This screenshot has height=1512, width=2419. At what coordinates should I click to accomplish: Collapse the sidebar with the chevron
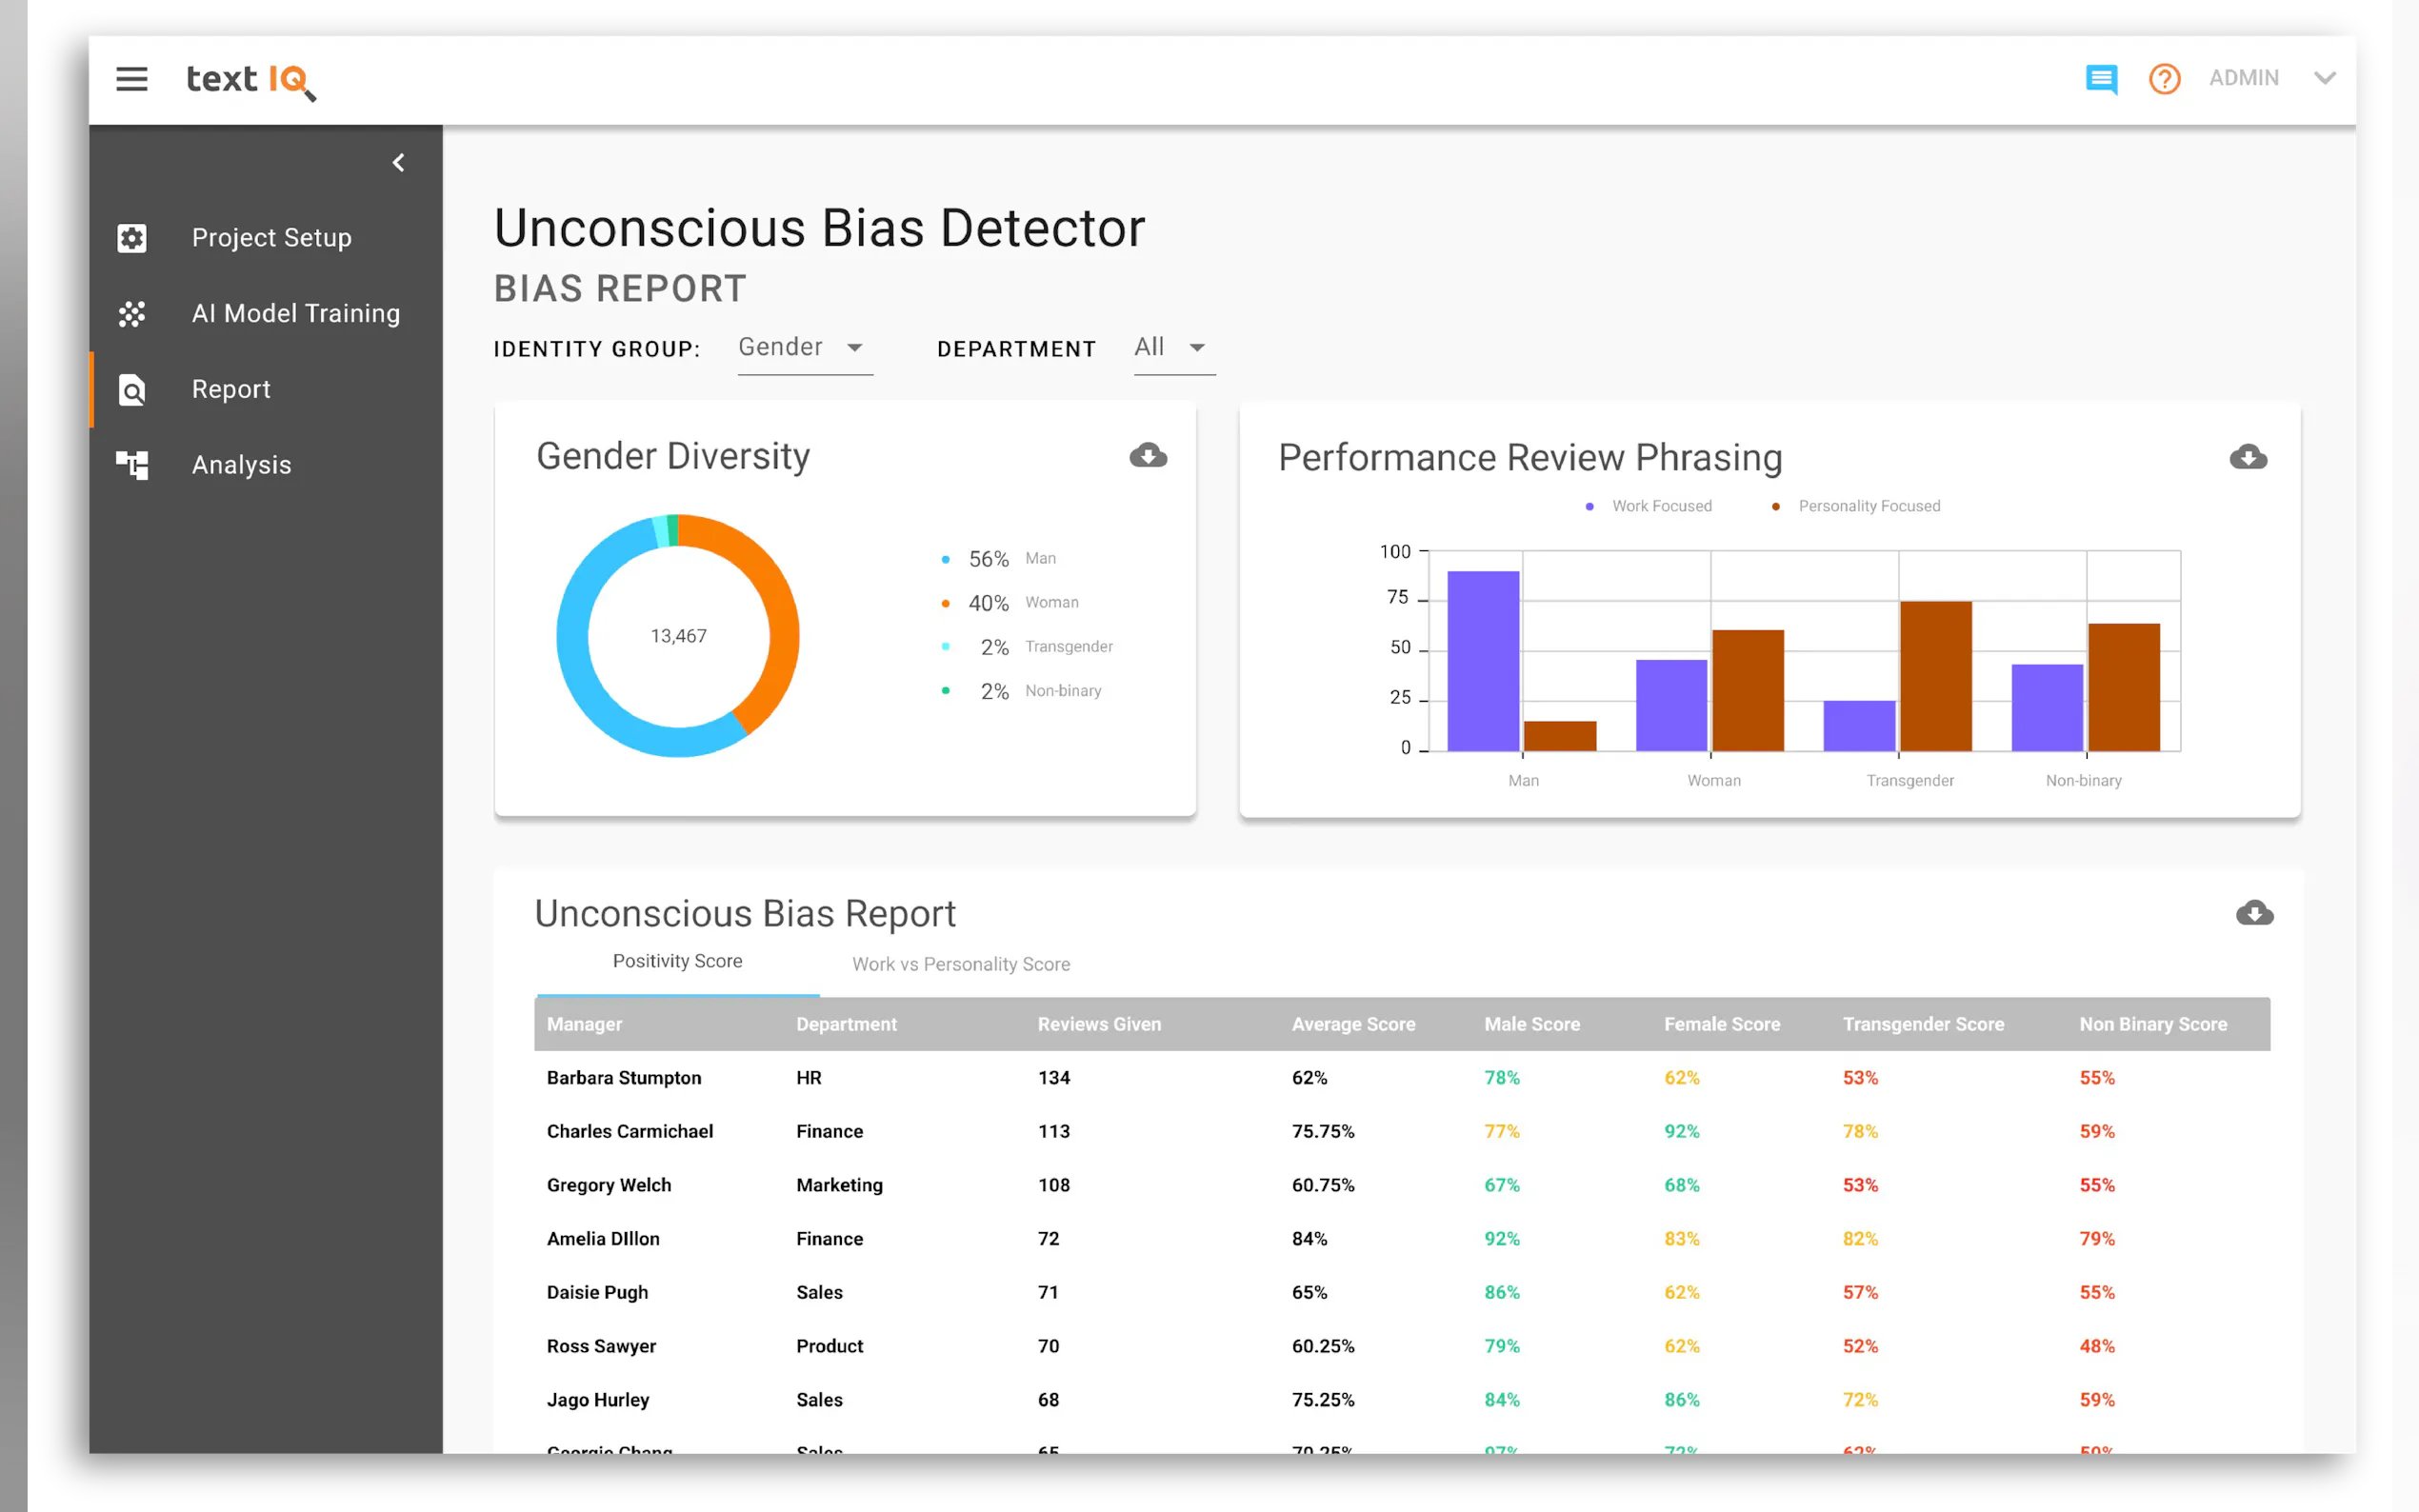[398, 163]
